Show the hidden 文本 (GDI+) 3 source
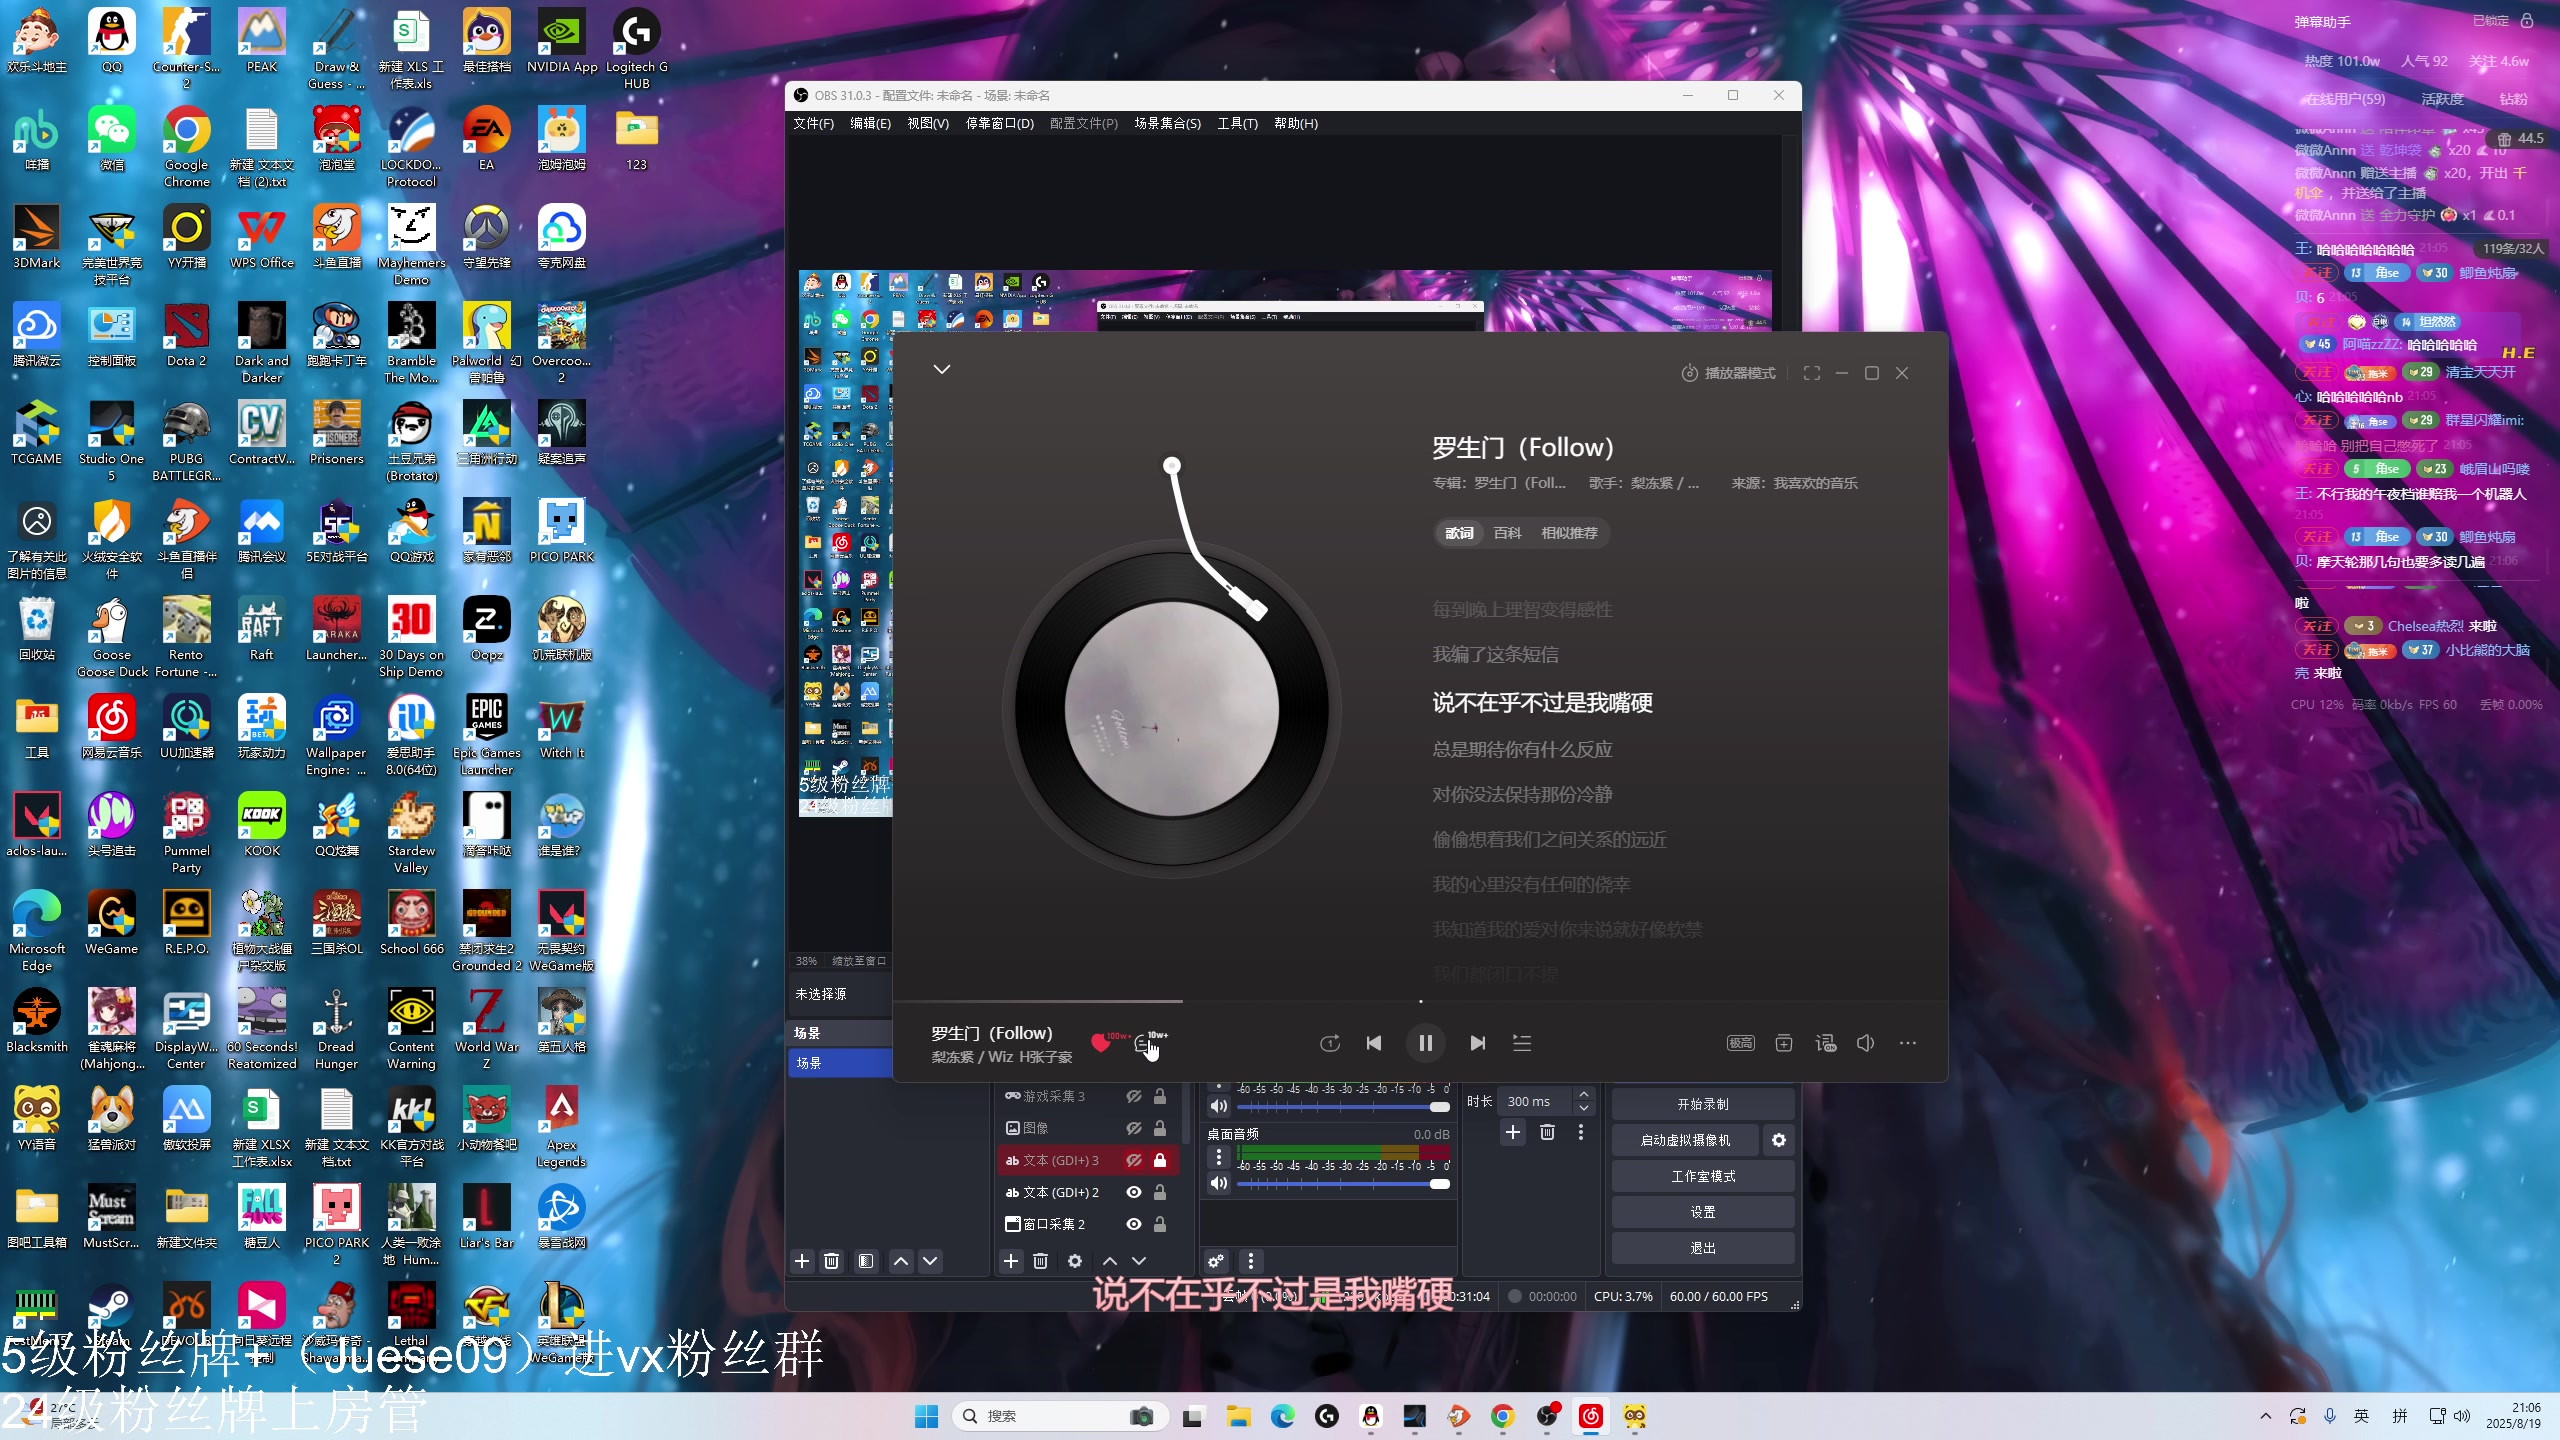 (x=1134, y=1161)
